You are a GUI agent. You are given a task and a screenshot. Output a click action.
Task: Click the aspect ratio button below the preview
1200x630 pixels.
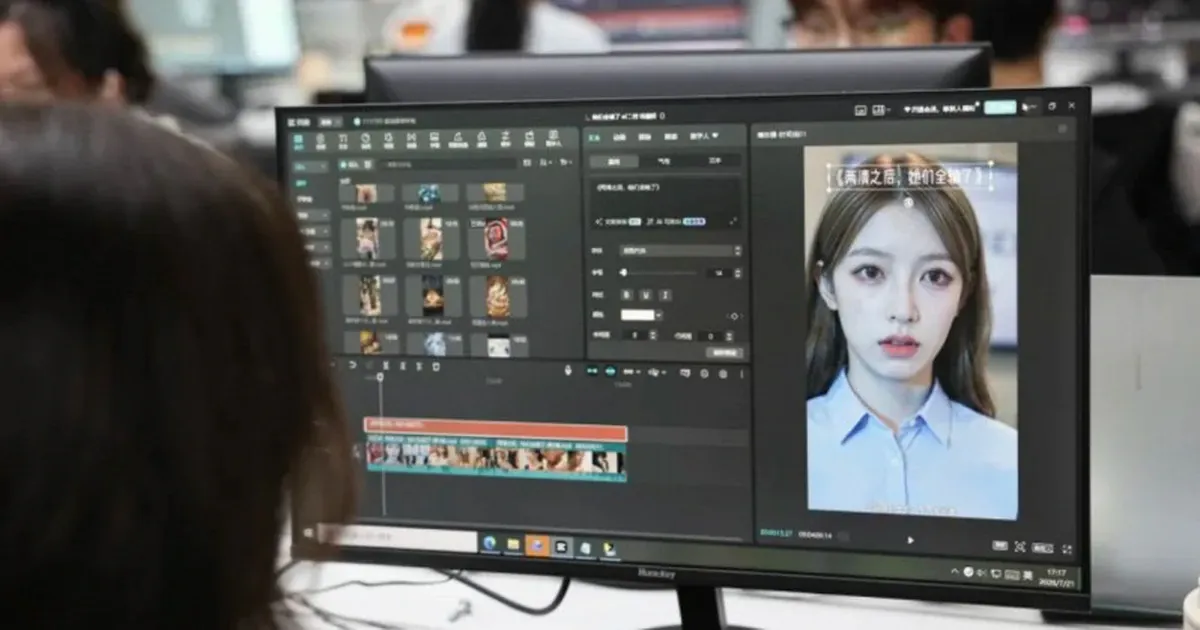1042,548
